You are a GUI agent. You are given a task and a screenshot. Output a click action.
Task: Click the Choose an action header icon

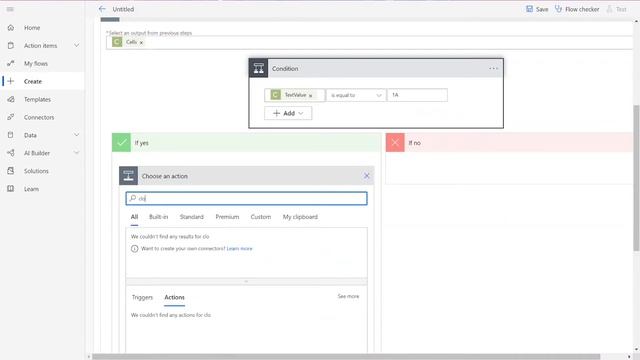(x=128, y=176)
